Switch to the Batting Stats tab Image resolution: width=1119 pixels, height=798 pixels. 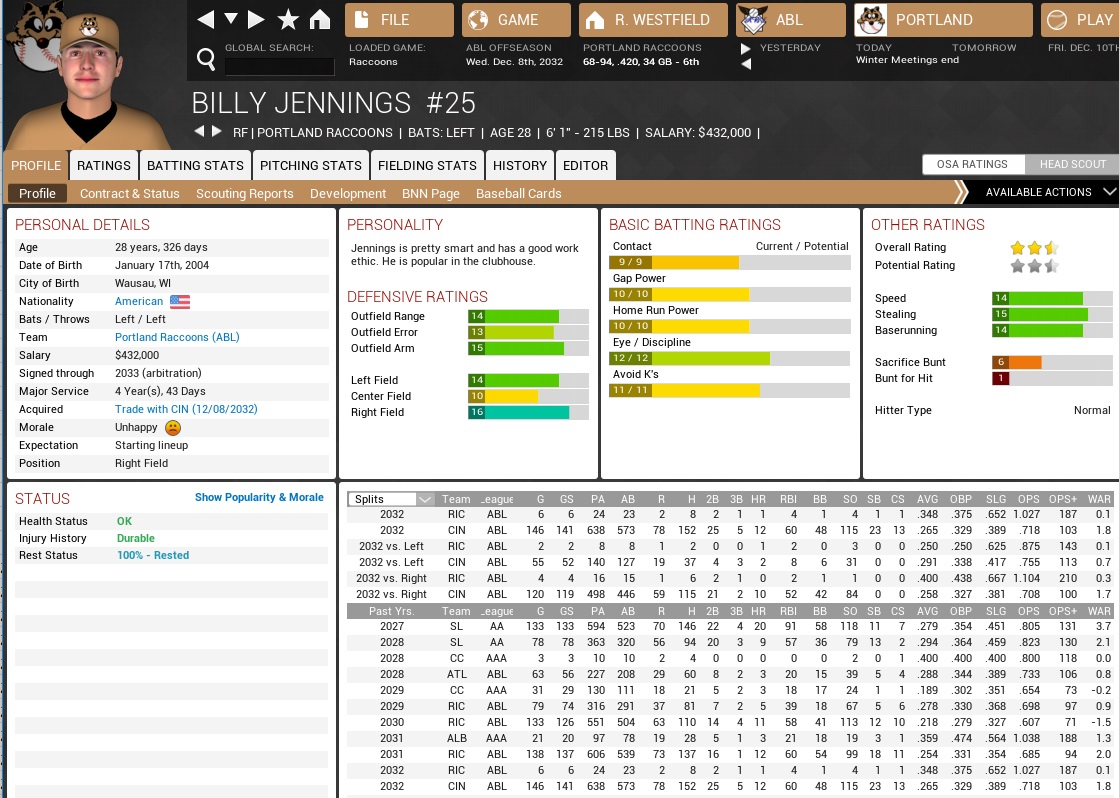[195, 166]
